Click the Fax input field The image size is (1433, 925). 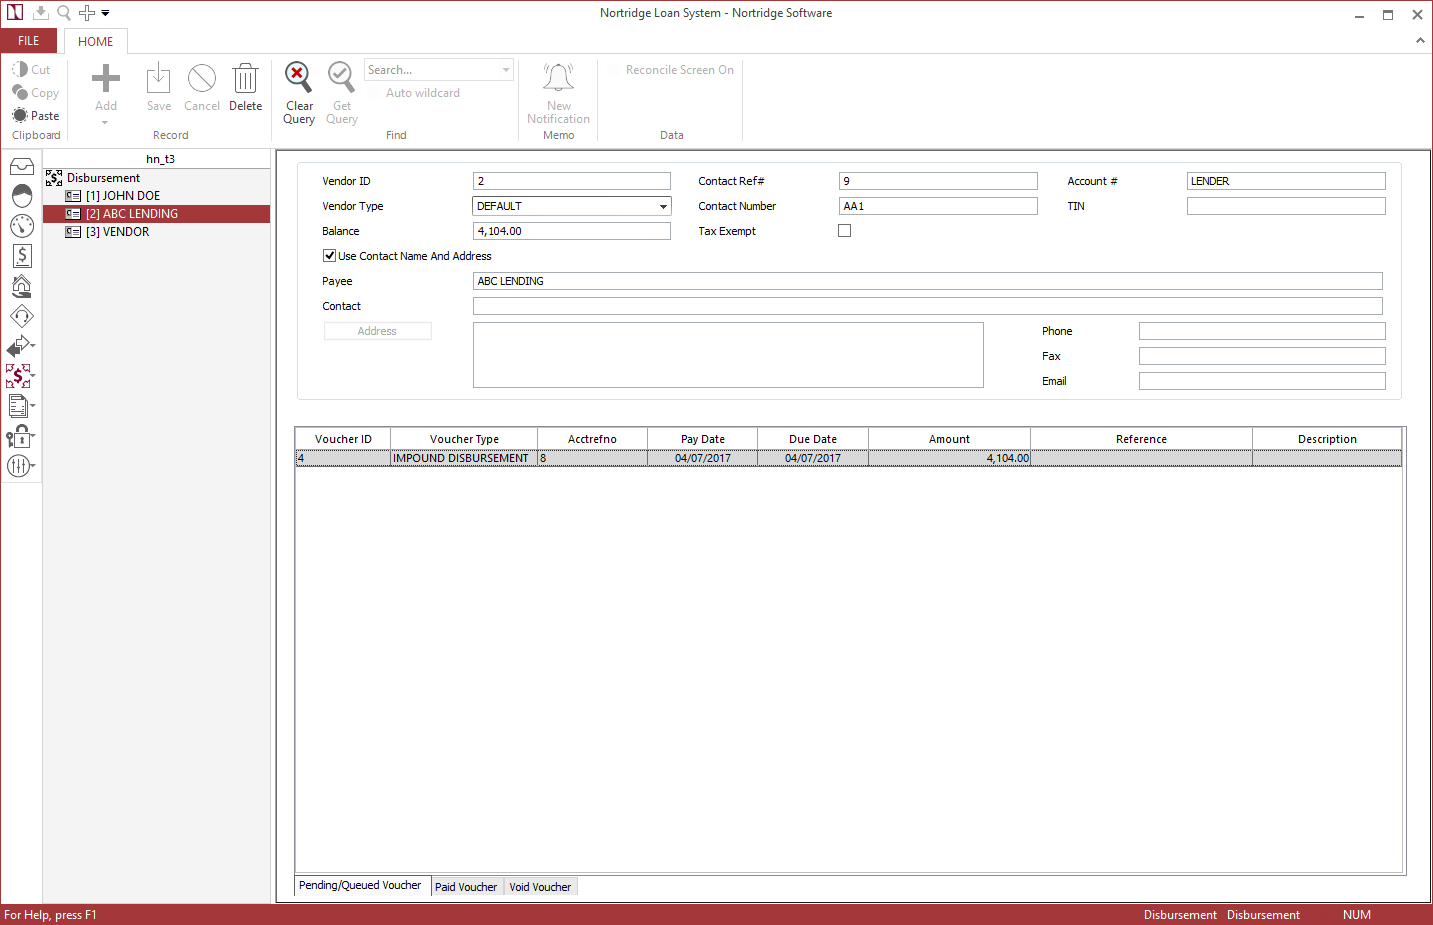(x=1262, y=356)
